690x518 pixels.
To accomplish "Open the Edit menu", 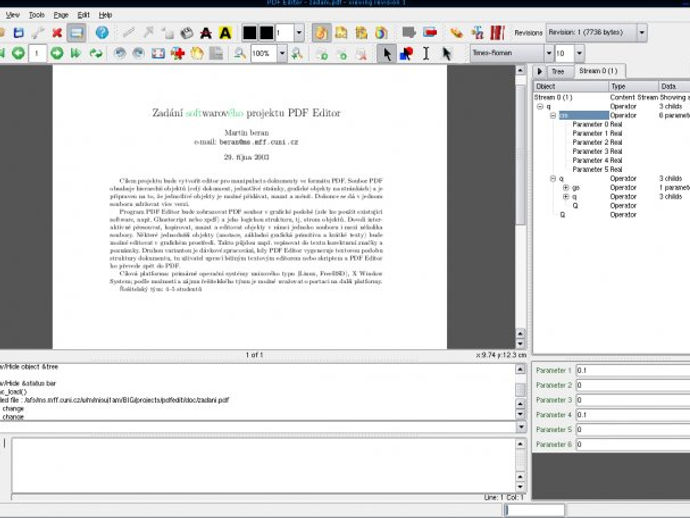I will tap(84, 15).
